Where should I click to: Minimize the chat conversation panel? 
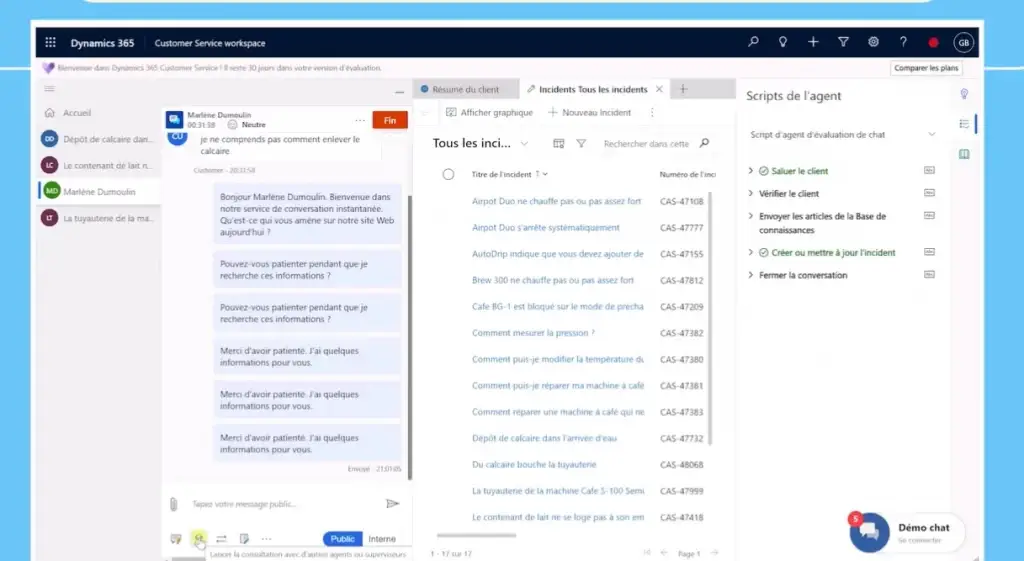coord(399,92)
